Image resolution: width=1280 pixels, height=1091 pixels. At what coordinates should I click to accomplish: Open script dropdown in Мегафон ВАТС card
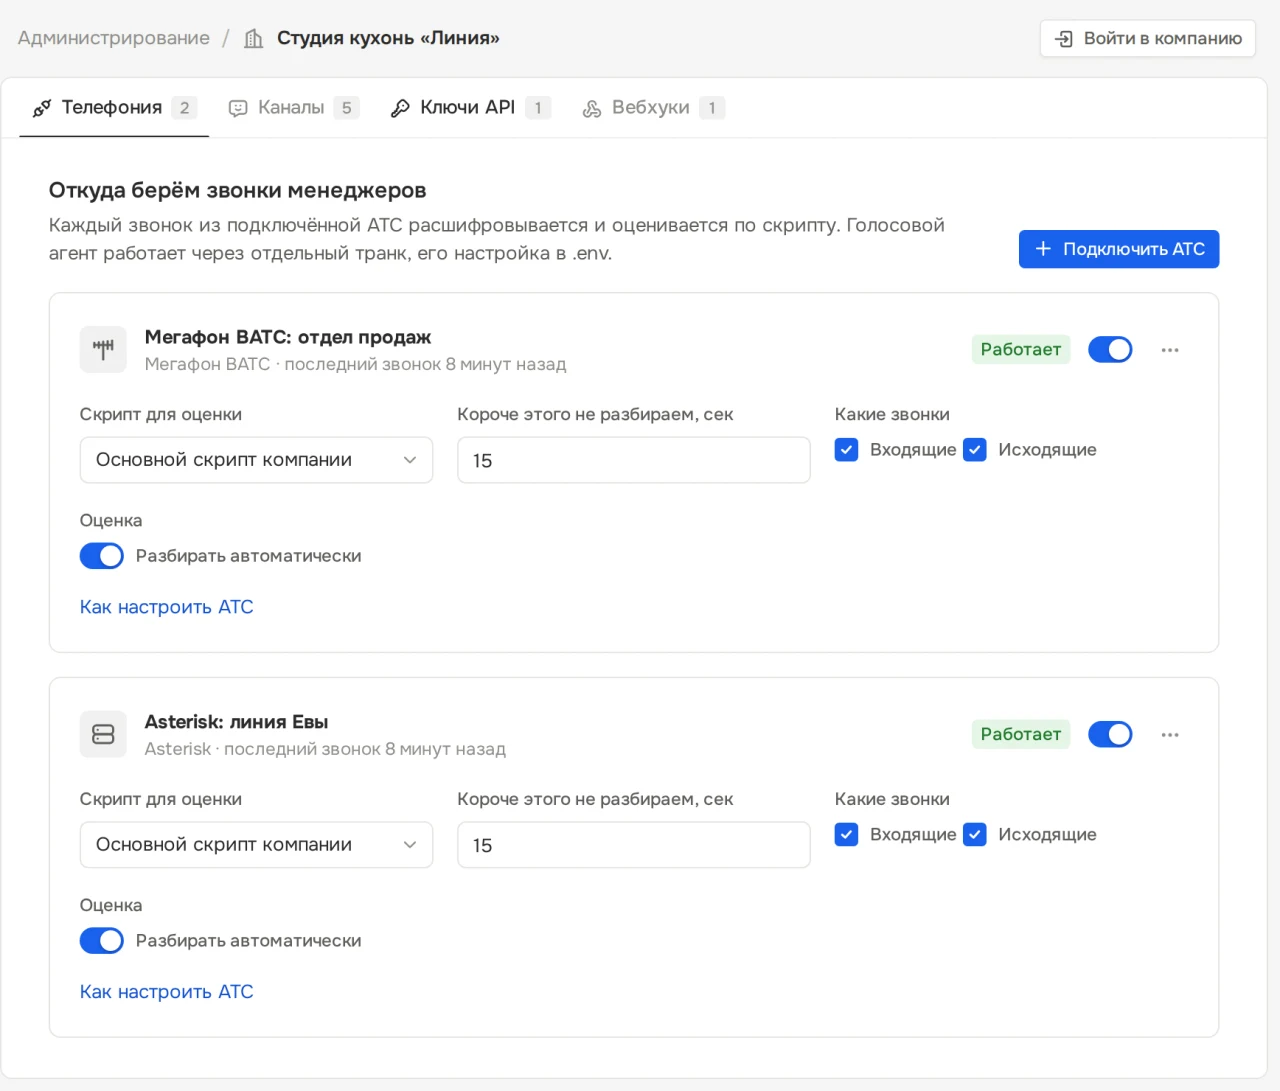pos(256,460)
